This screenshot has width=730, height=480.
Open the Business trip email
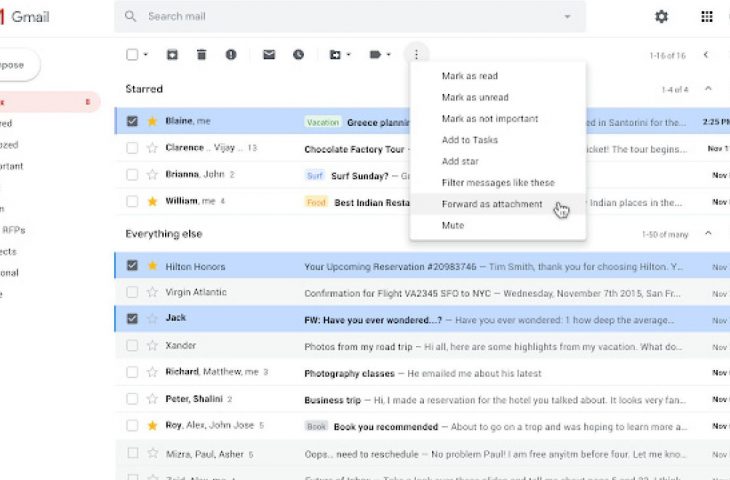pos(422,399)
